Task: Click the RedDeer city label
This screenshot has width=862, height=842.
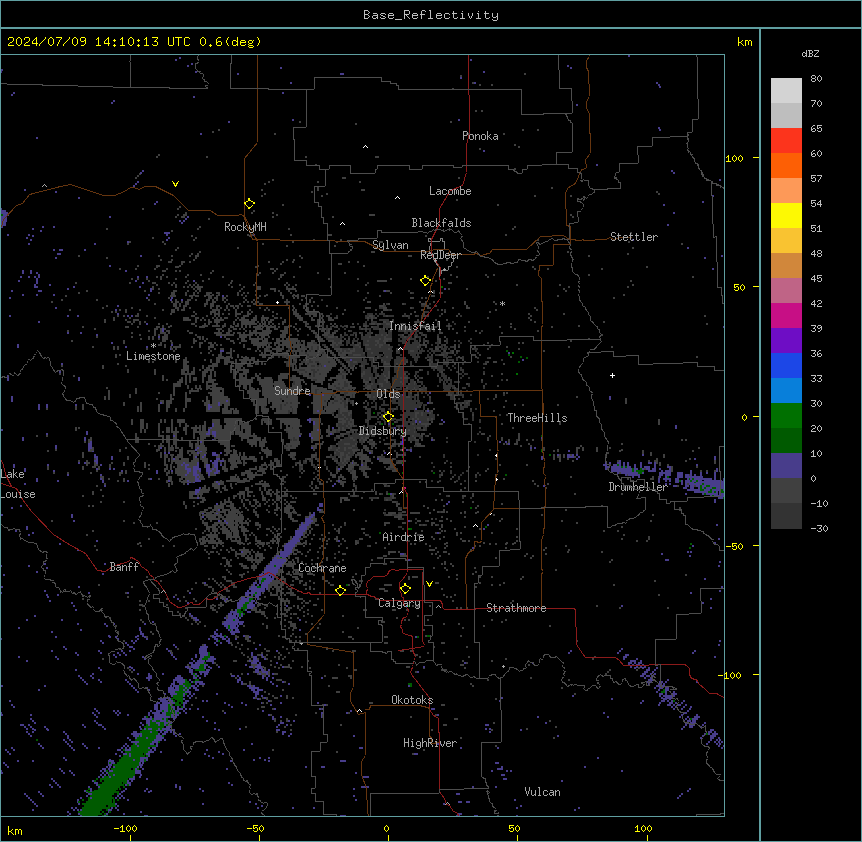Action: click(440, 255)
